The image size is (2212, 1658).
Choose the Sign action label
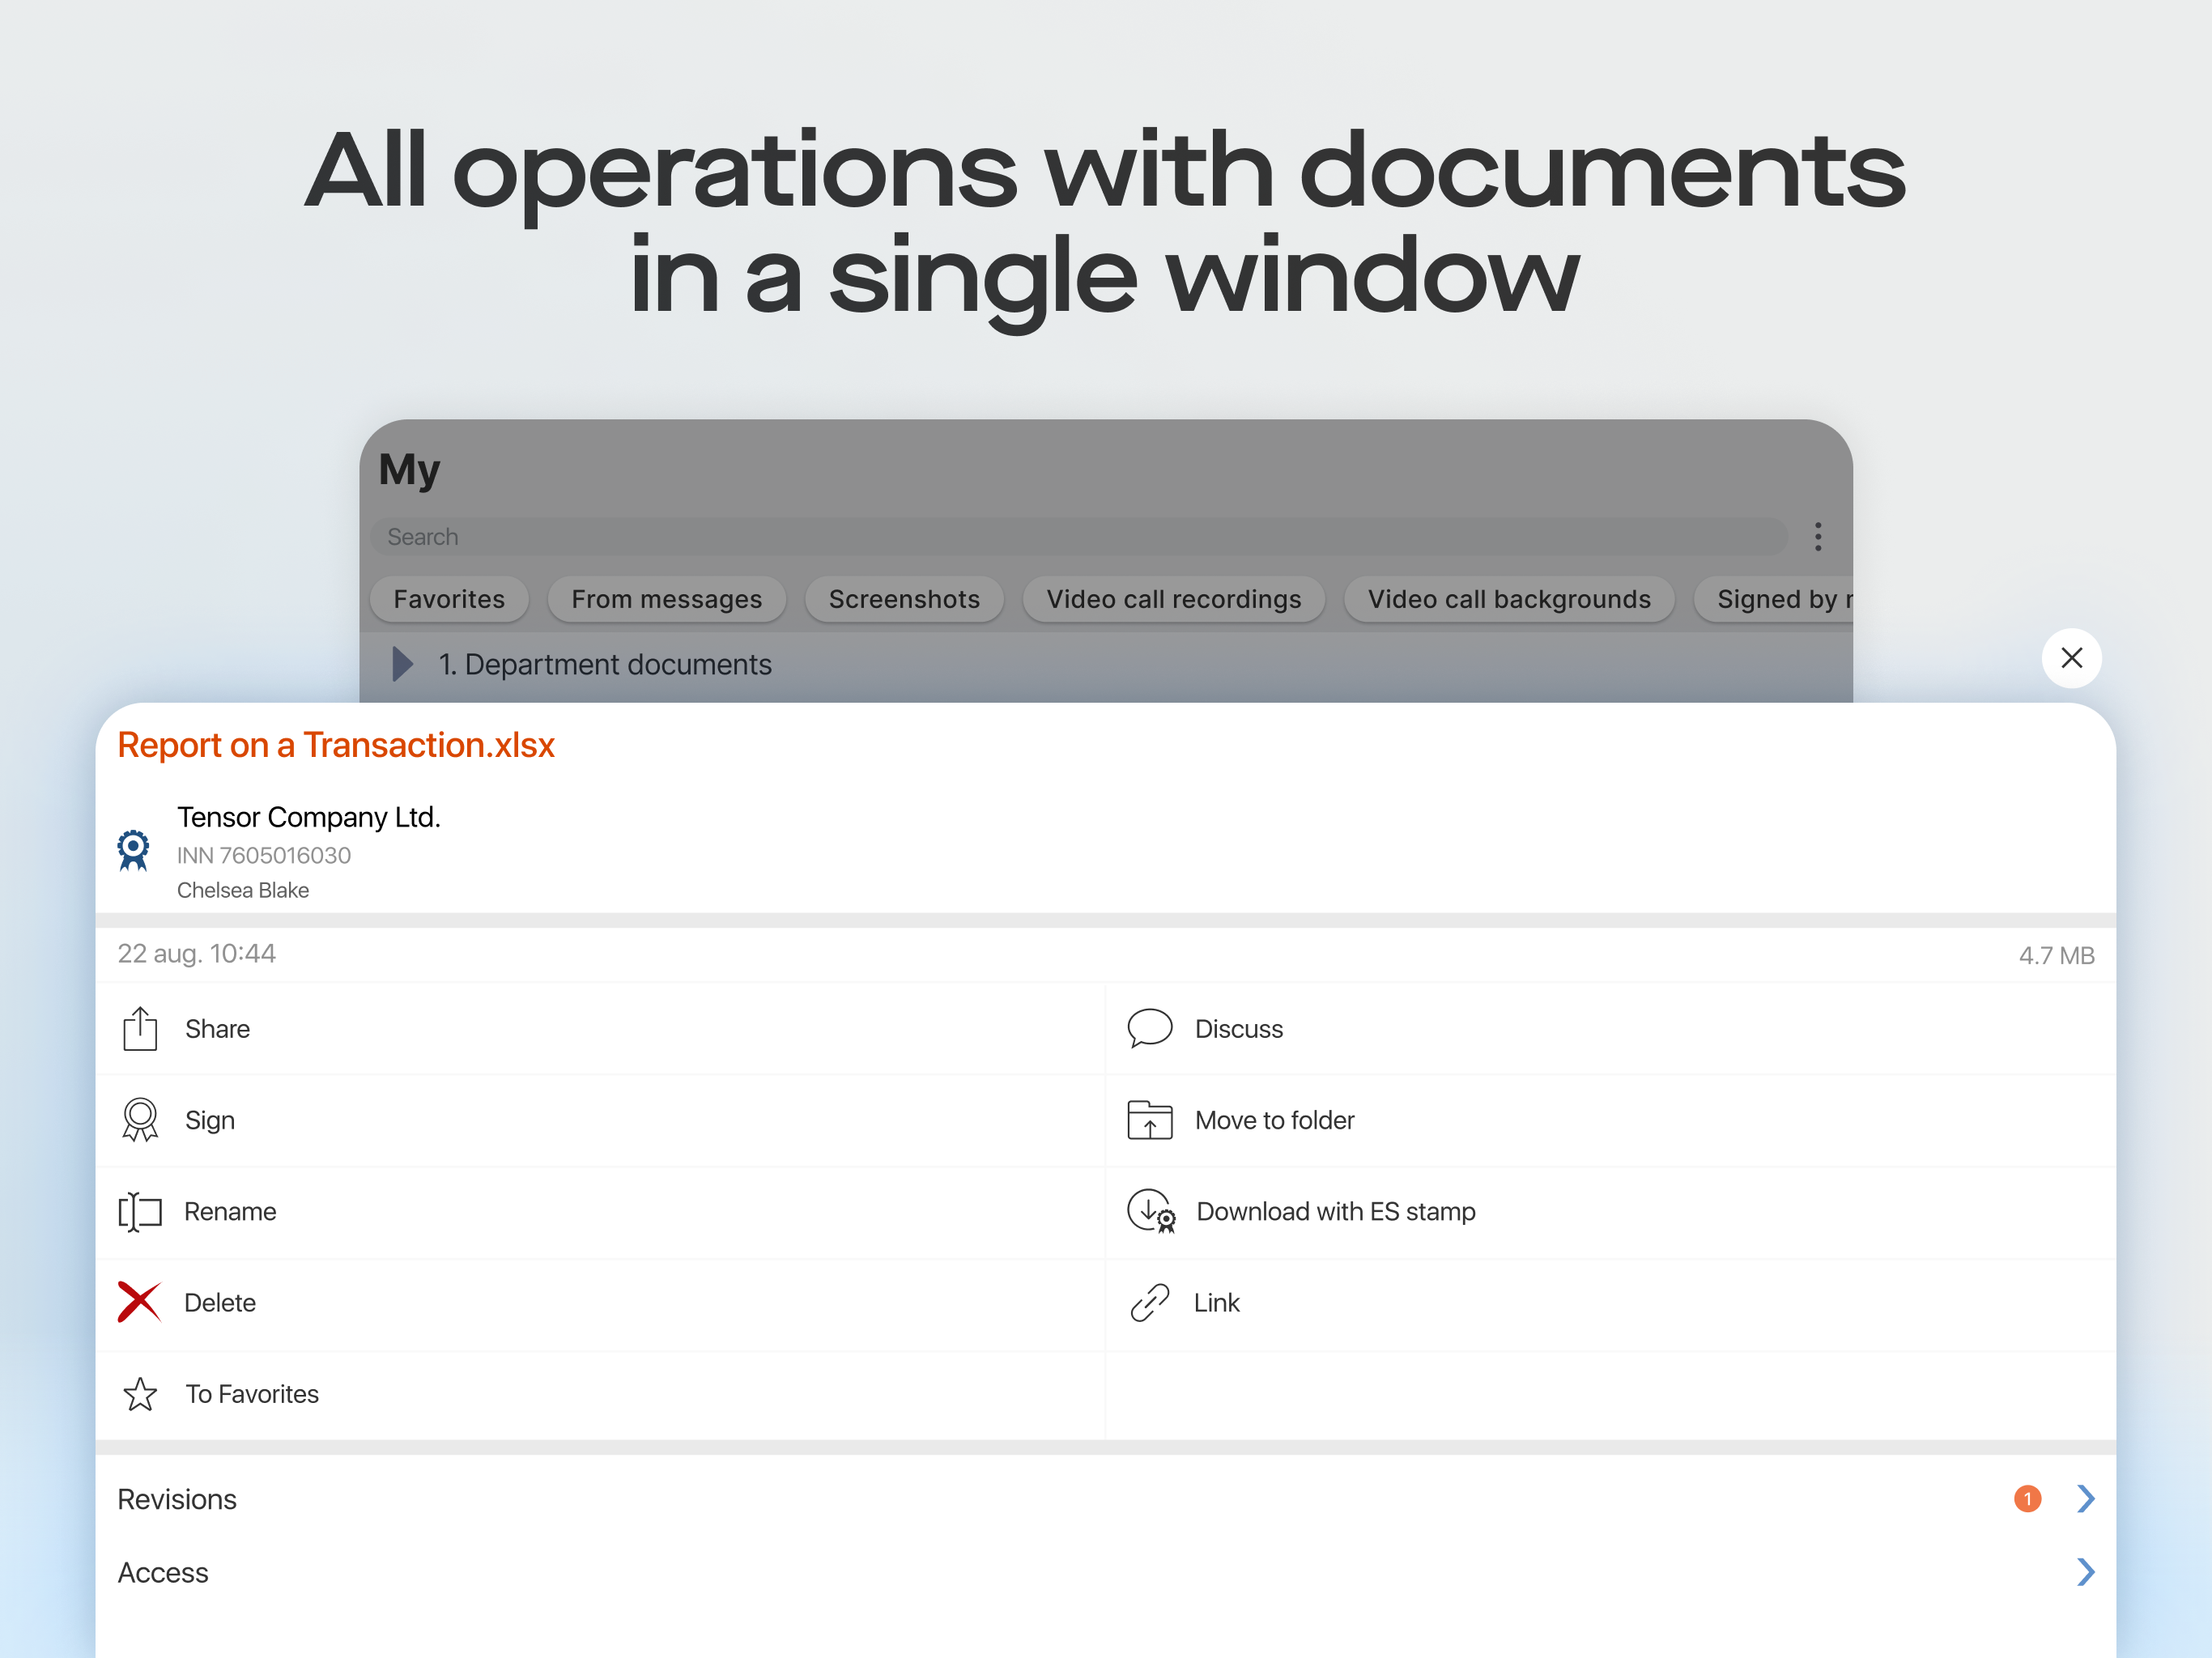(210, 1120)
